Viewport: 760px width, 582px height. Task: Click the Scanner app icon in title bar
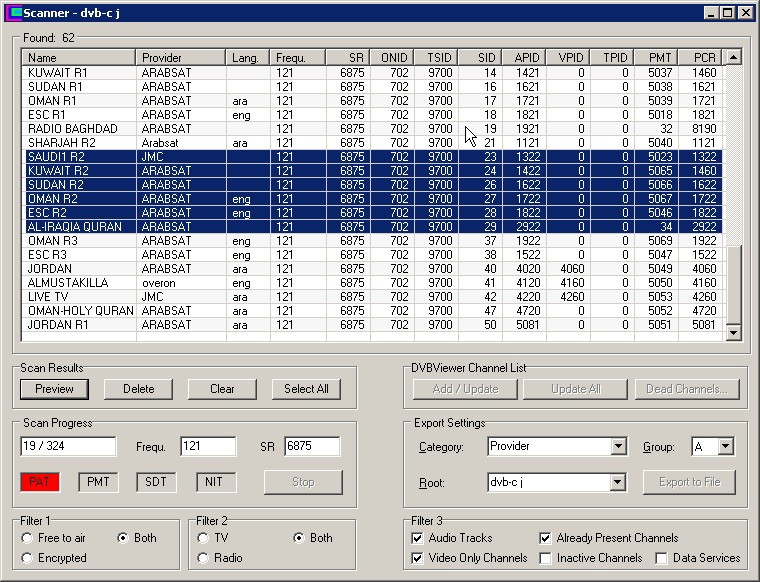pyautogui.click(x=12, y=13)
